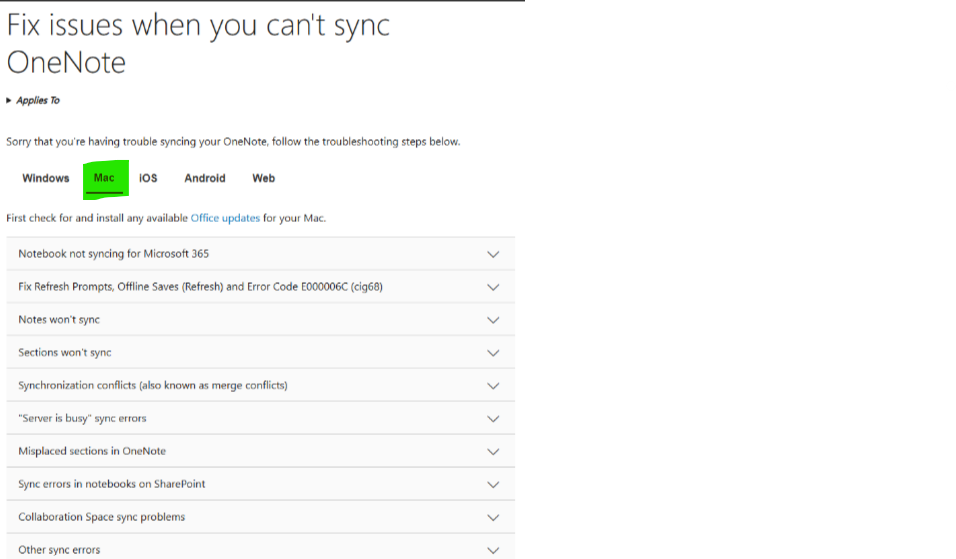Expand chevron for Collaboration Space sync problems
Screen dimensions: 956x559
point(493,518)
